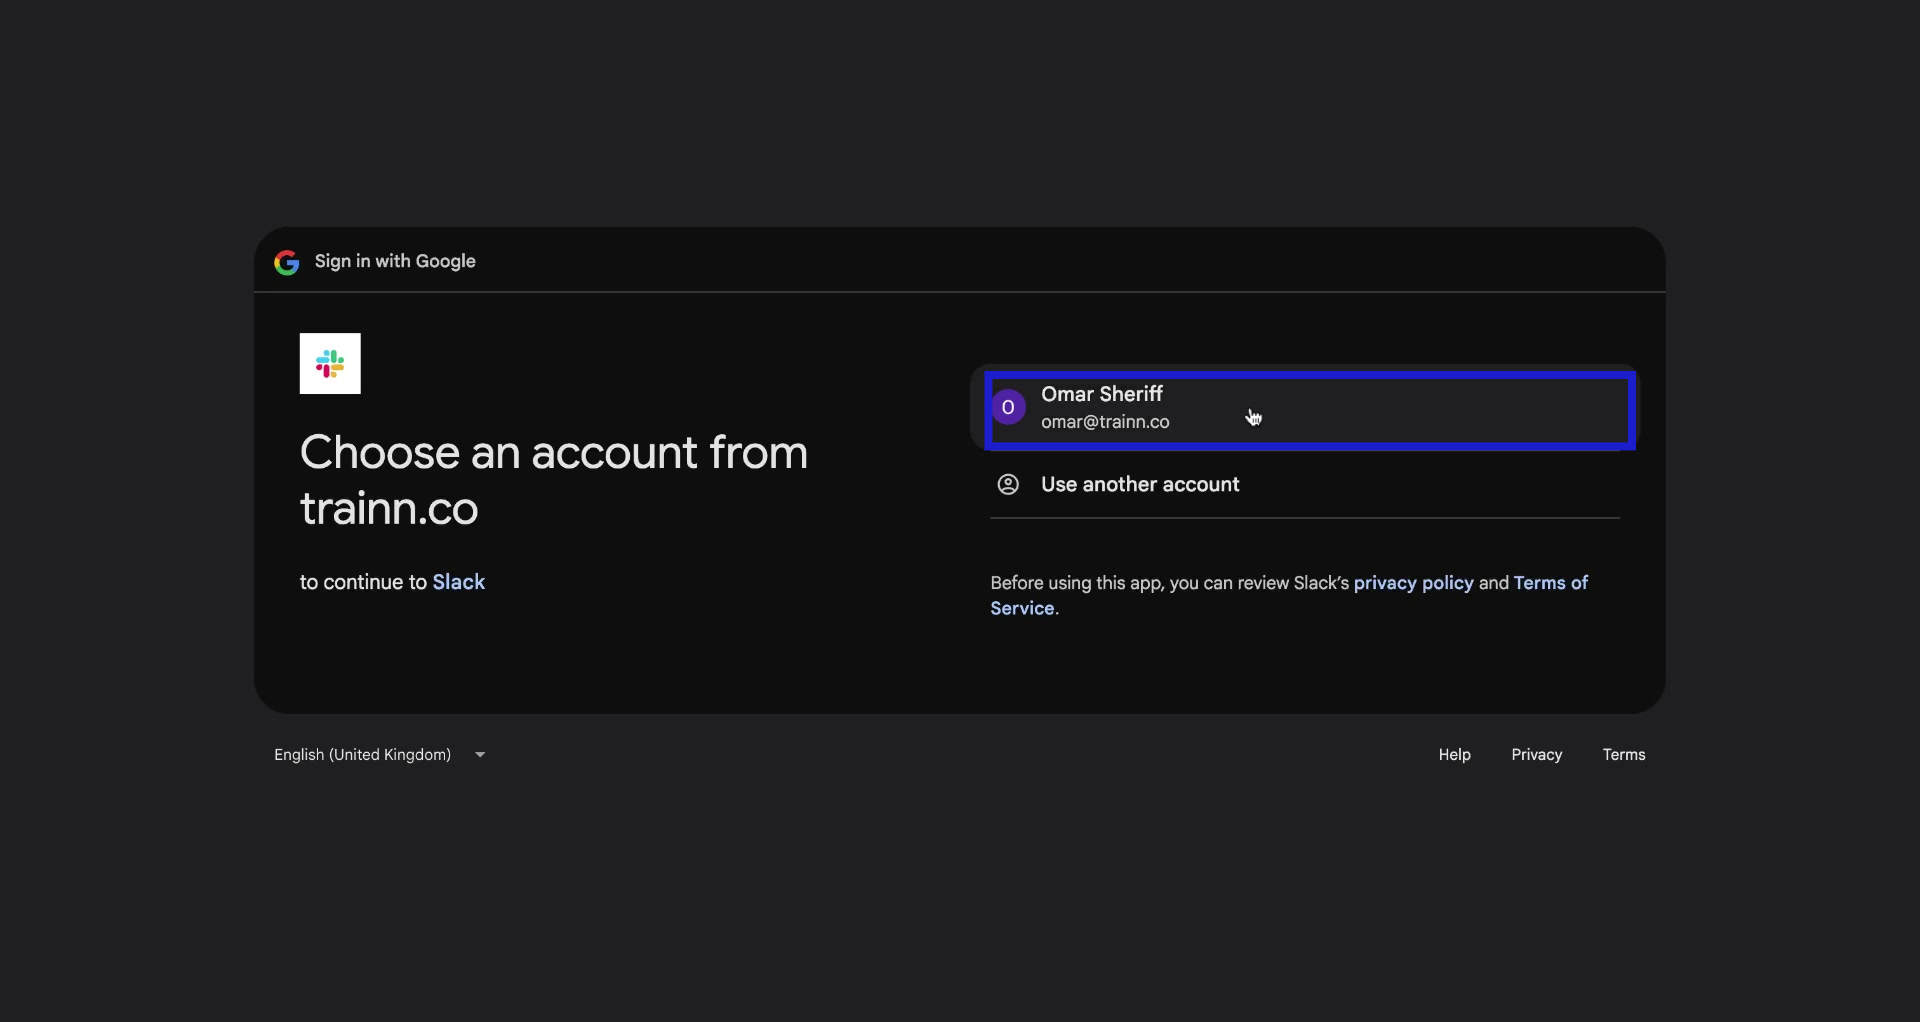Choose Use another account option

click(x=1139, y=484)
